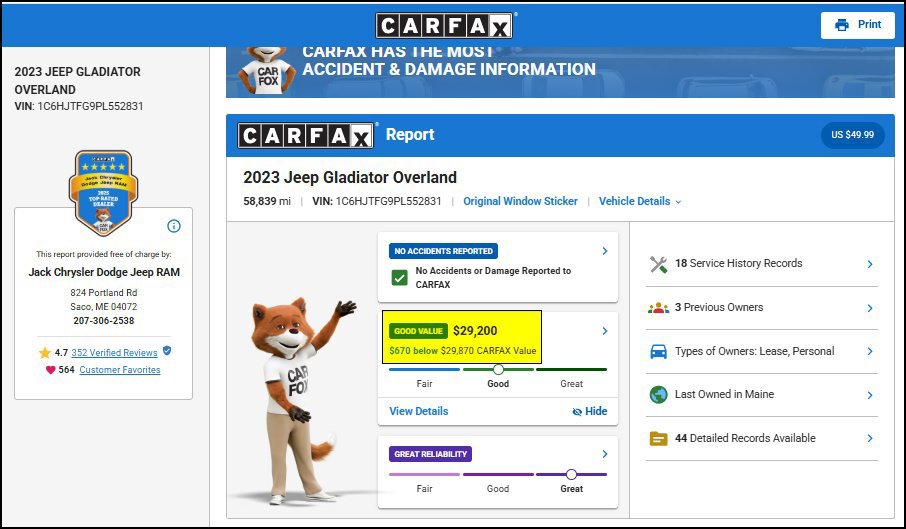Click the printer icon on Print button
The image size is (906, 529).
click(x=842, y=25)
